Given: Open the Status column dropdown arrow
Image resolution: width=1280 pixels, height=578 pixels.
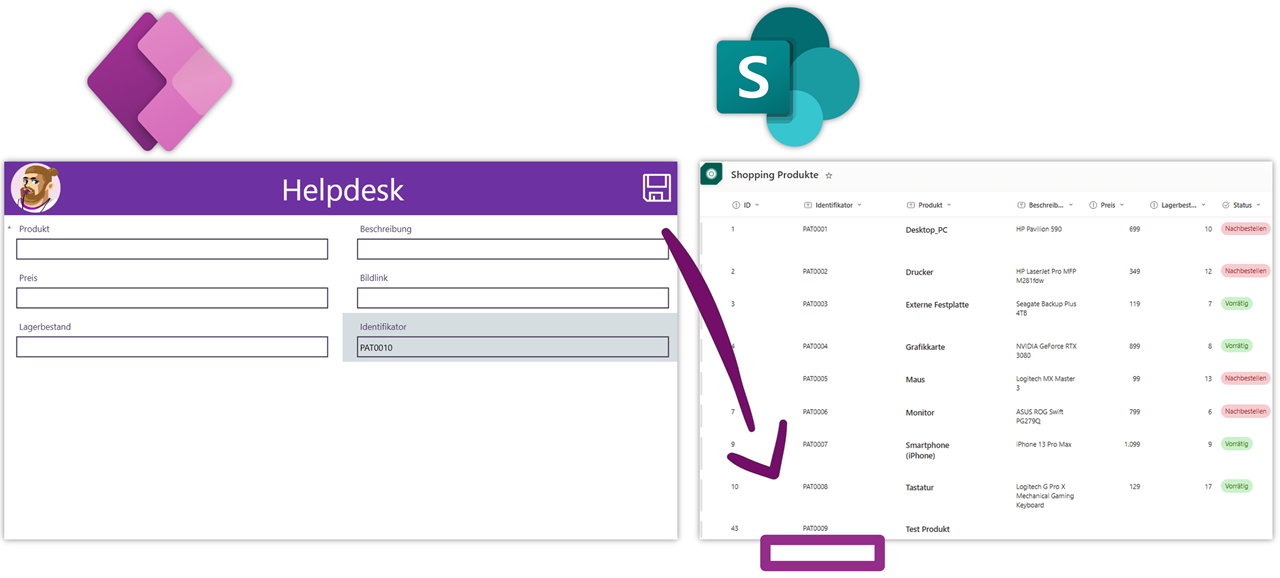Looking at the screenshot, I should 1258,205.
